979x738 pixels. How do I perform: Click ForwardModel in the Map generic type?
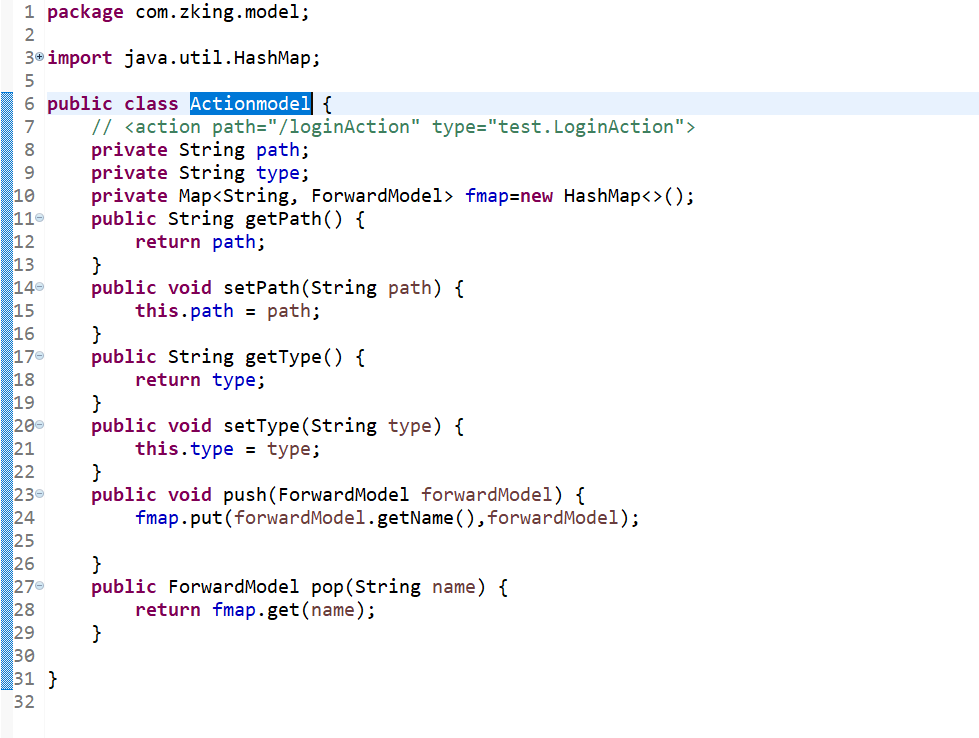(x=377, y=196)
